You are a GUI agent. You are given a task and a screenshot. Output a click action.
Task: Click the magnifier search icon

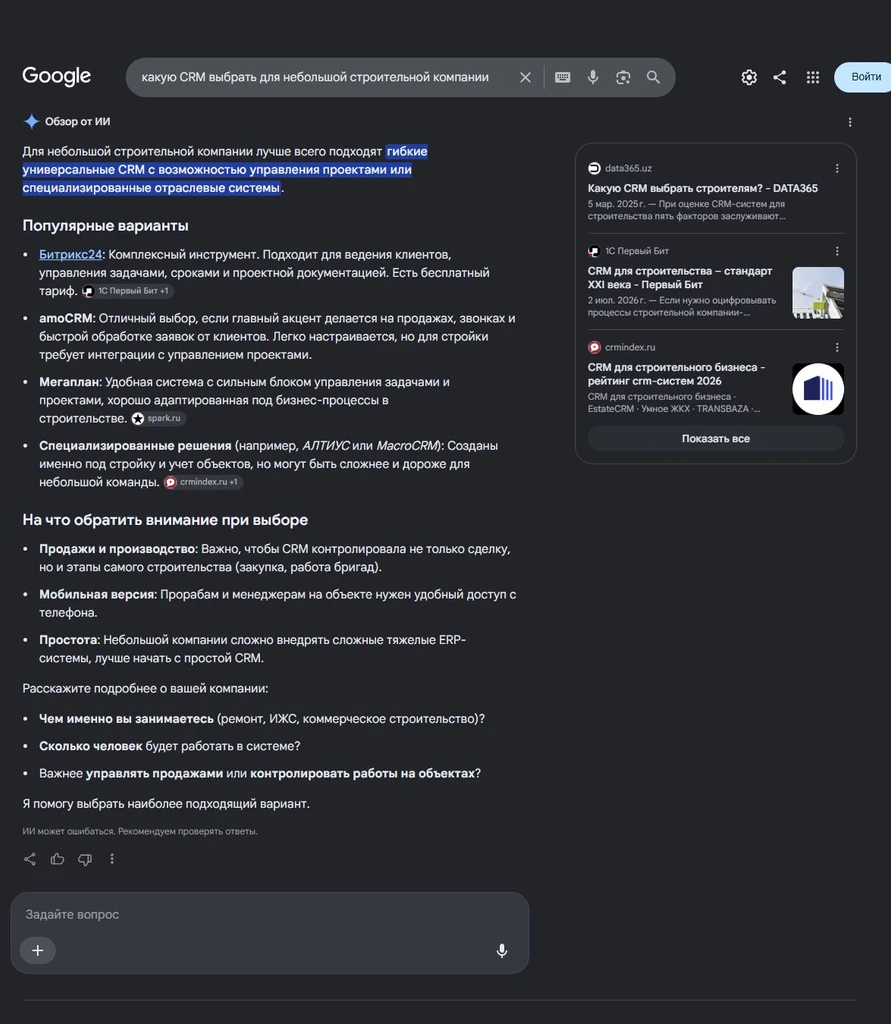point(653,77)
